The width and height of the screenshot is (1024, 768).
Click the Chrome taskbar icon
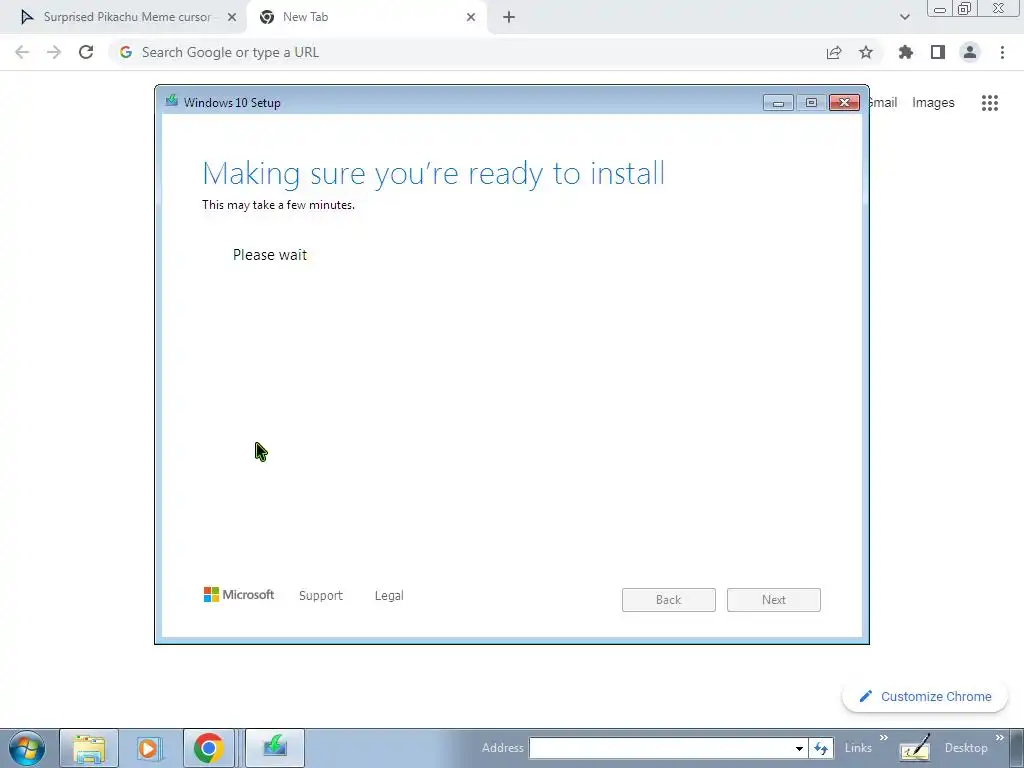209,748
